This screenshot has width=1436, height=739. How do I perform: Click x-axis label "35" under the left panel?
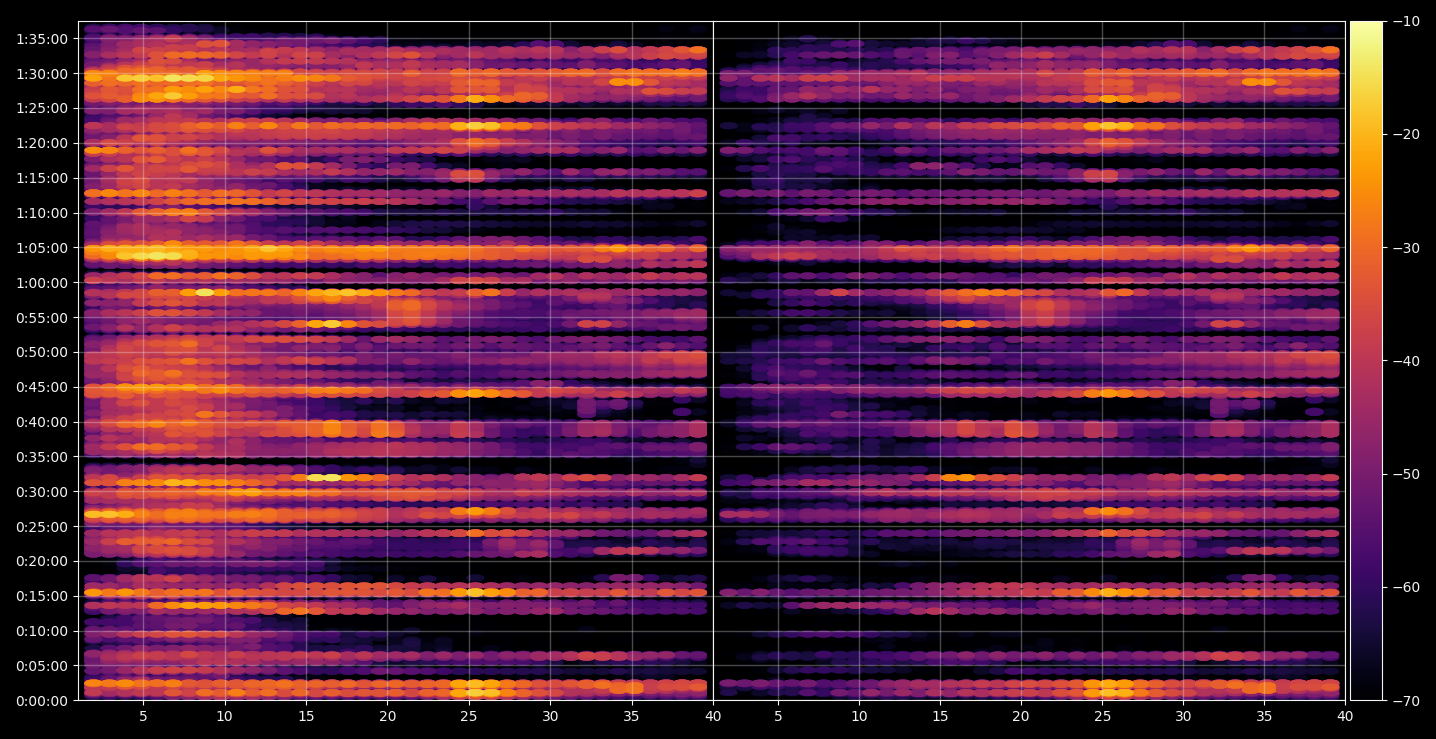[632, 717]
